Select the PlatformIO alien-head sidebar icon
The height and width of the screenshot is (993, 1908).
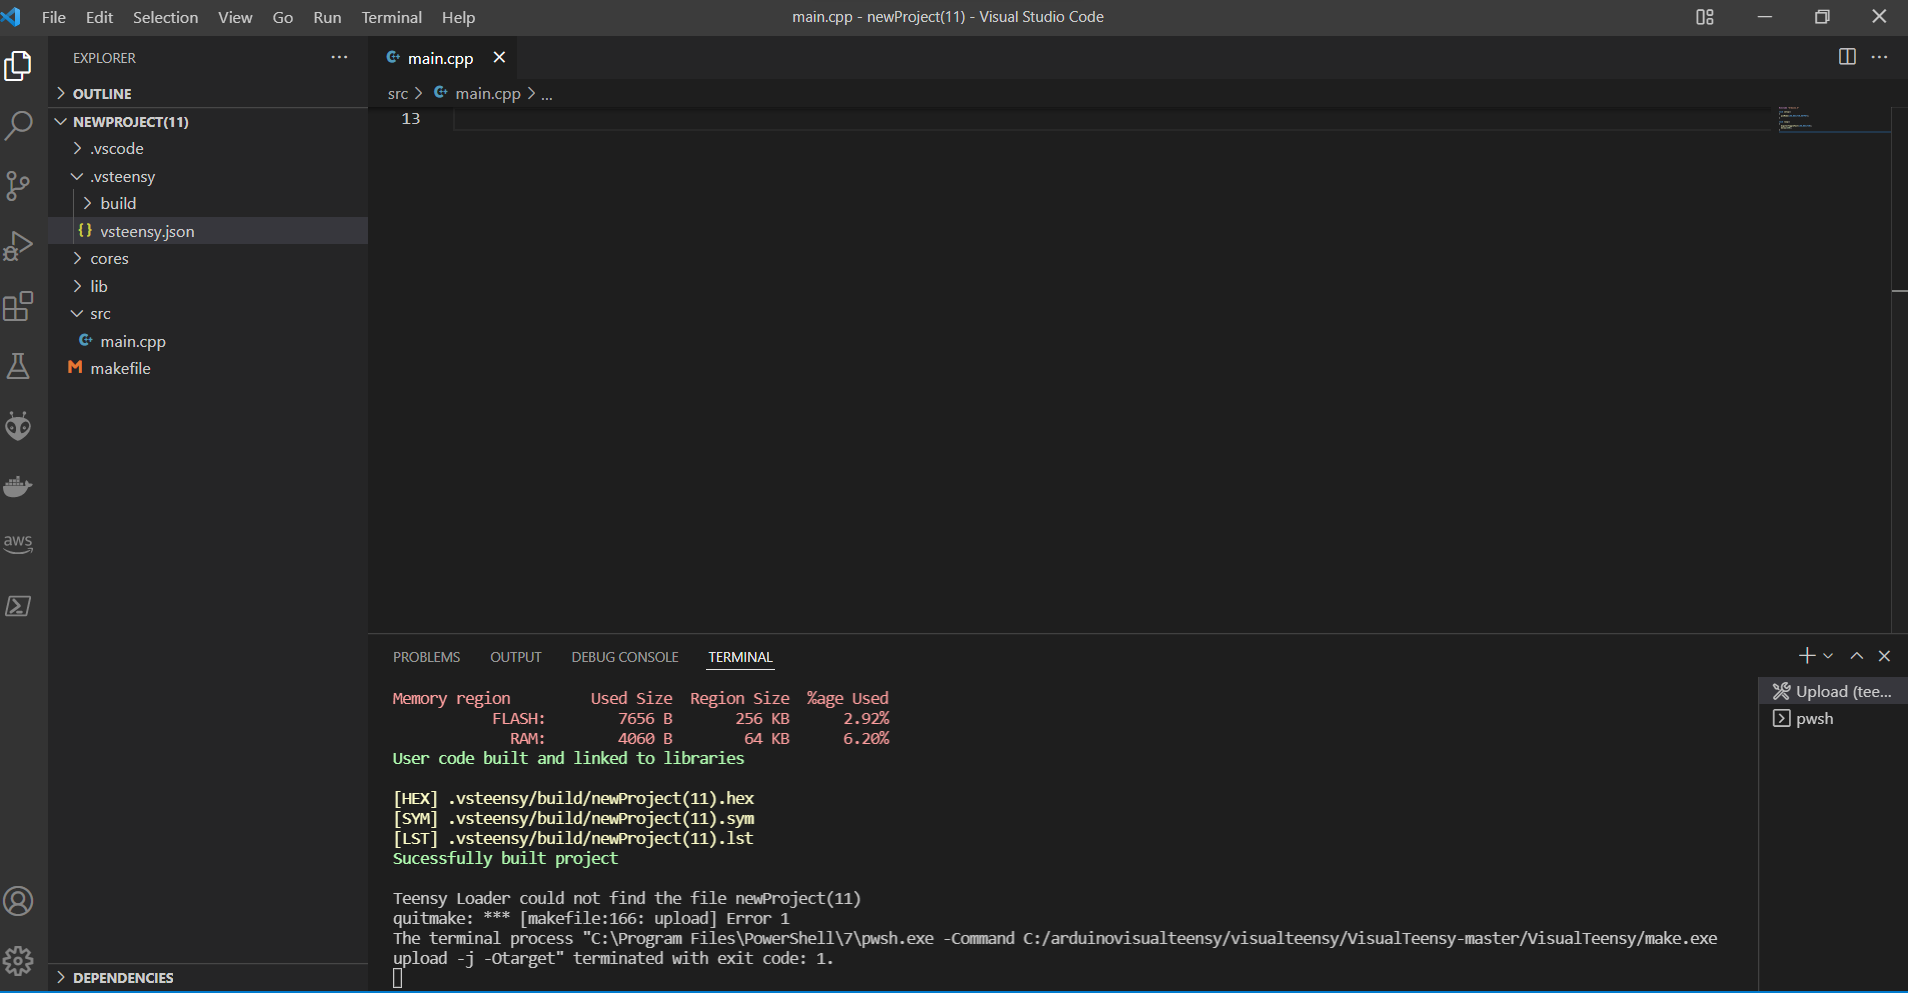[18, 425]
